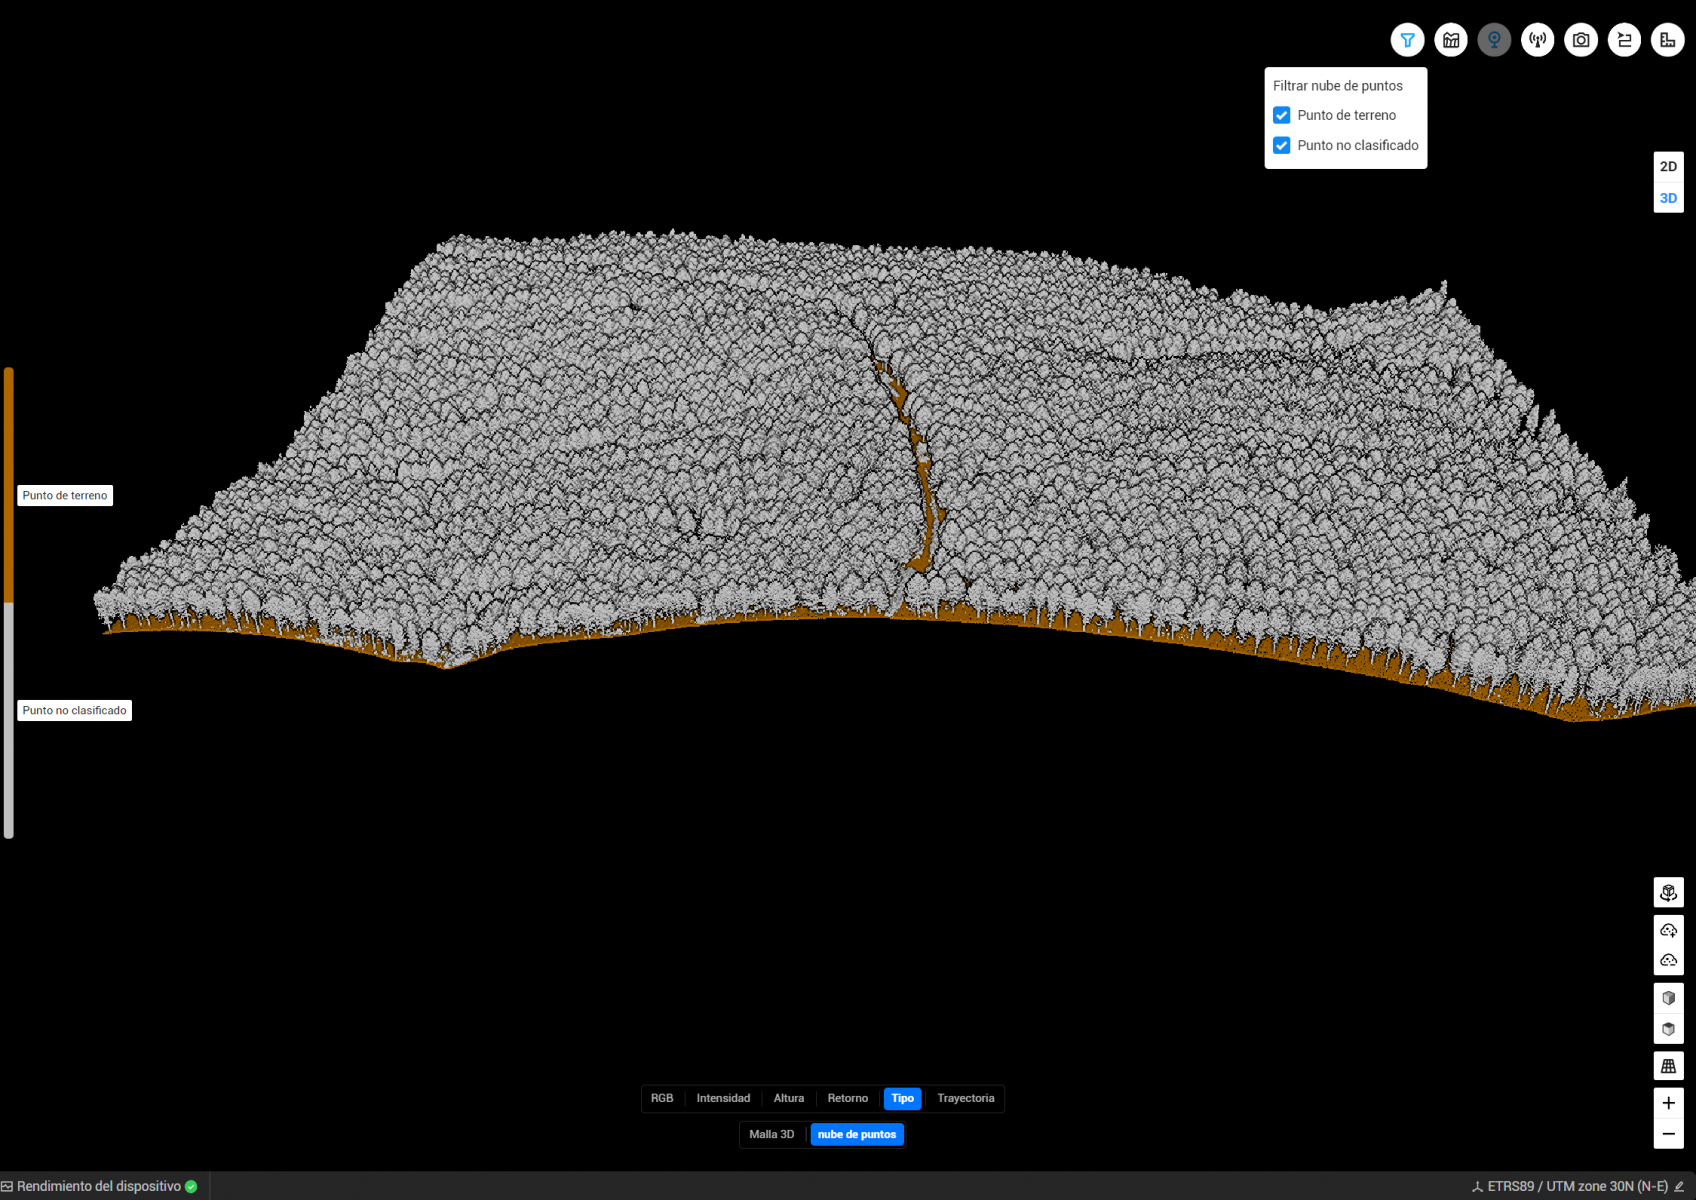
Task: Edit the ETRS89 coordinate system with pencil
Action: pyautogui.click(x=1679, y=1186)
